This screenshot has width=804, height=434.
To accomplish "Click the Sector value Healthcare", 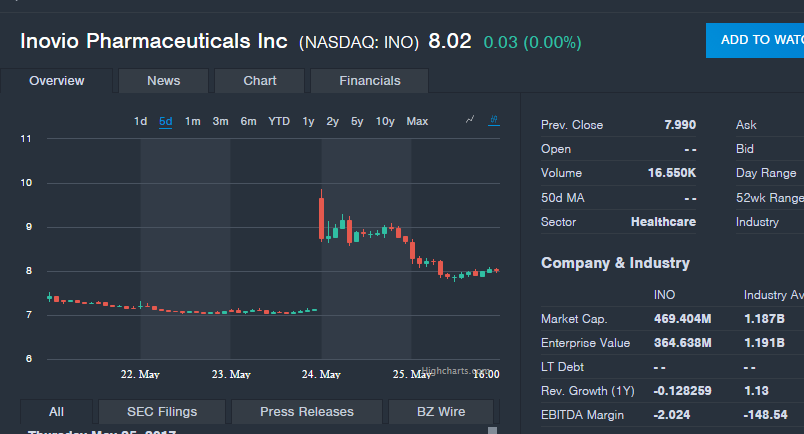I will pos(663,222).
